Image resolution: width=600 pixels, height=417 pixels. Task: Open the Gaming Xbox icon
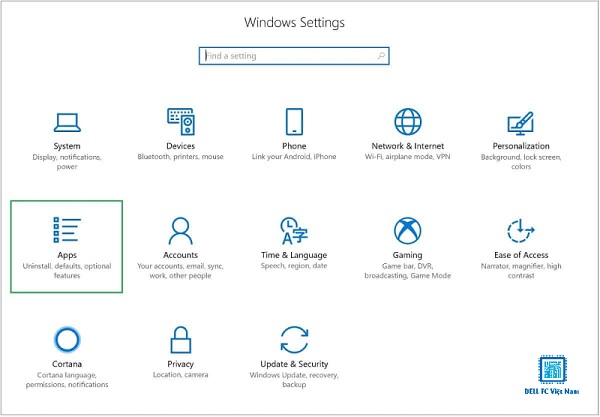pyautogui.click(x=408, y=231)
